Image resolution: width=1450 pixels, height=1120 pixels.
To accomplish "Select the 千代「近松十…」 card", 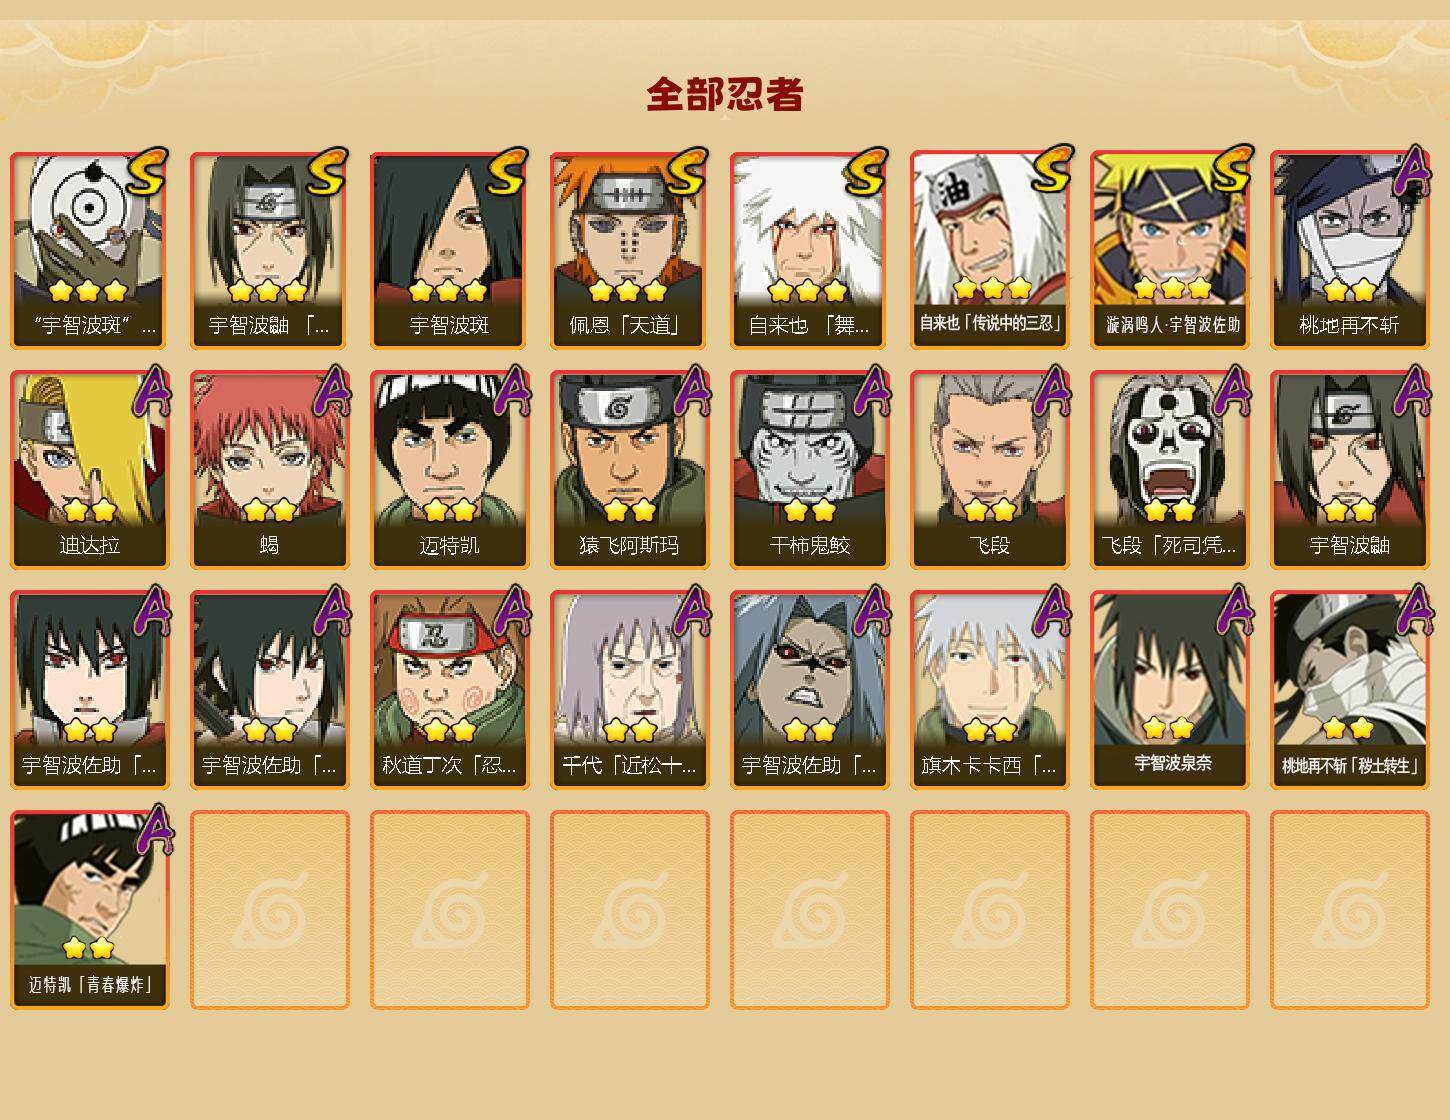I will coord(629,690).
